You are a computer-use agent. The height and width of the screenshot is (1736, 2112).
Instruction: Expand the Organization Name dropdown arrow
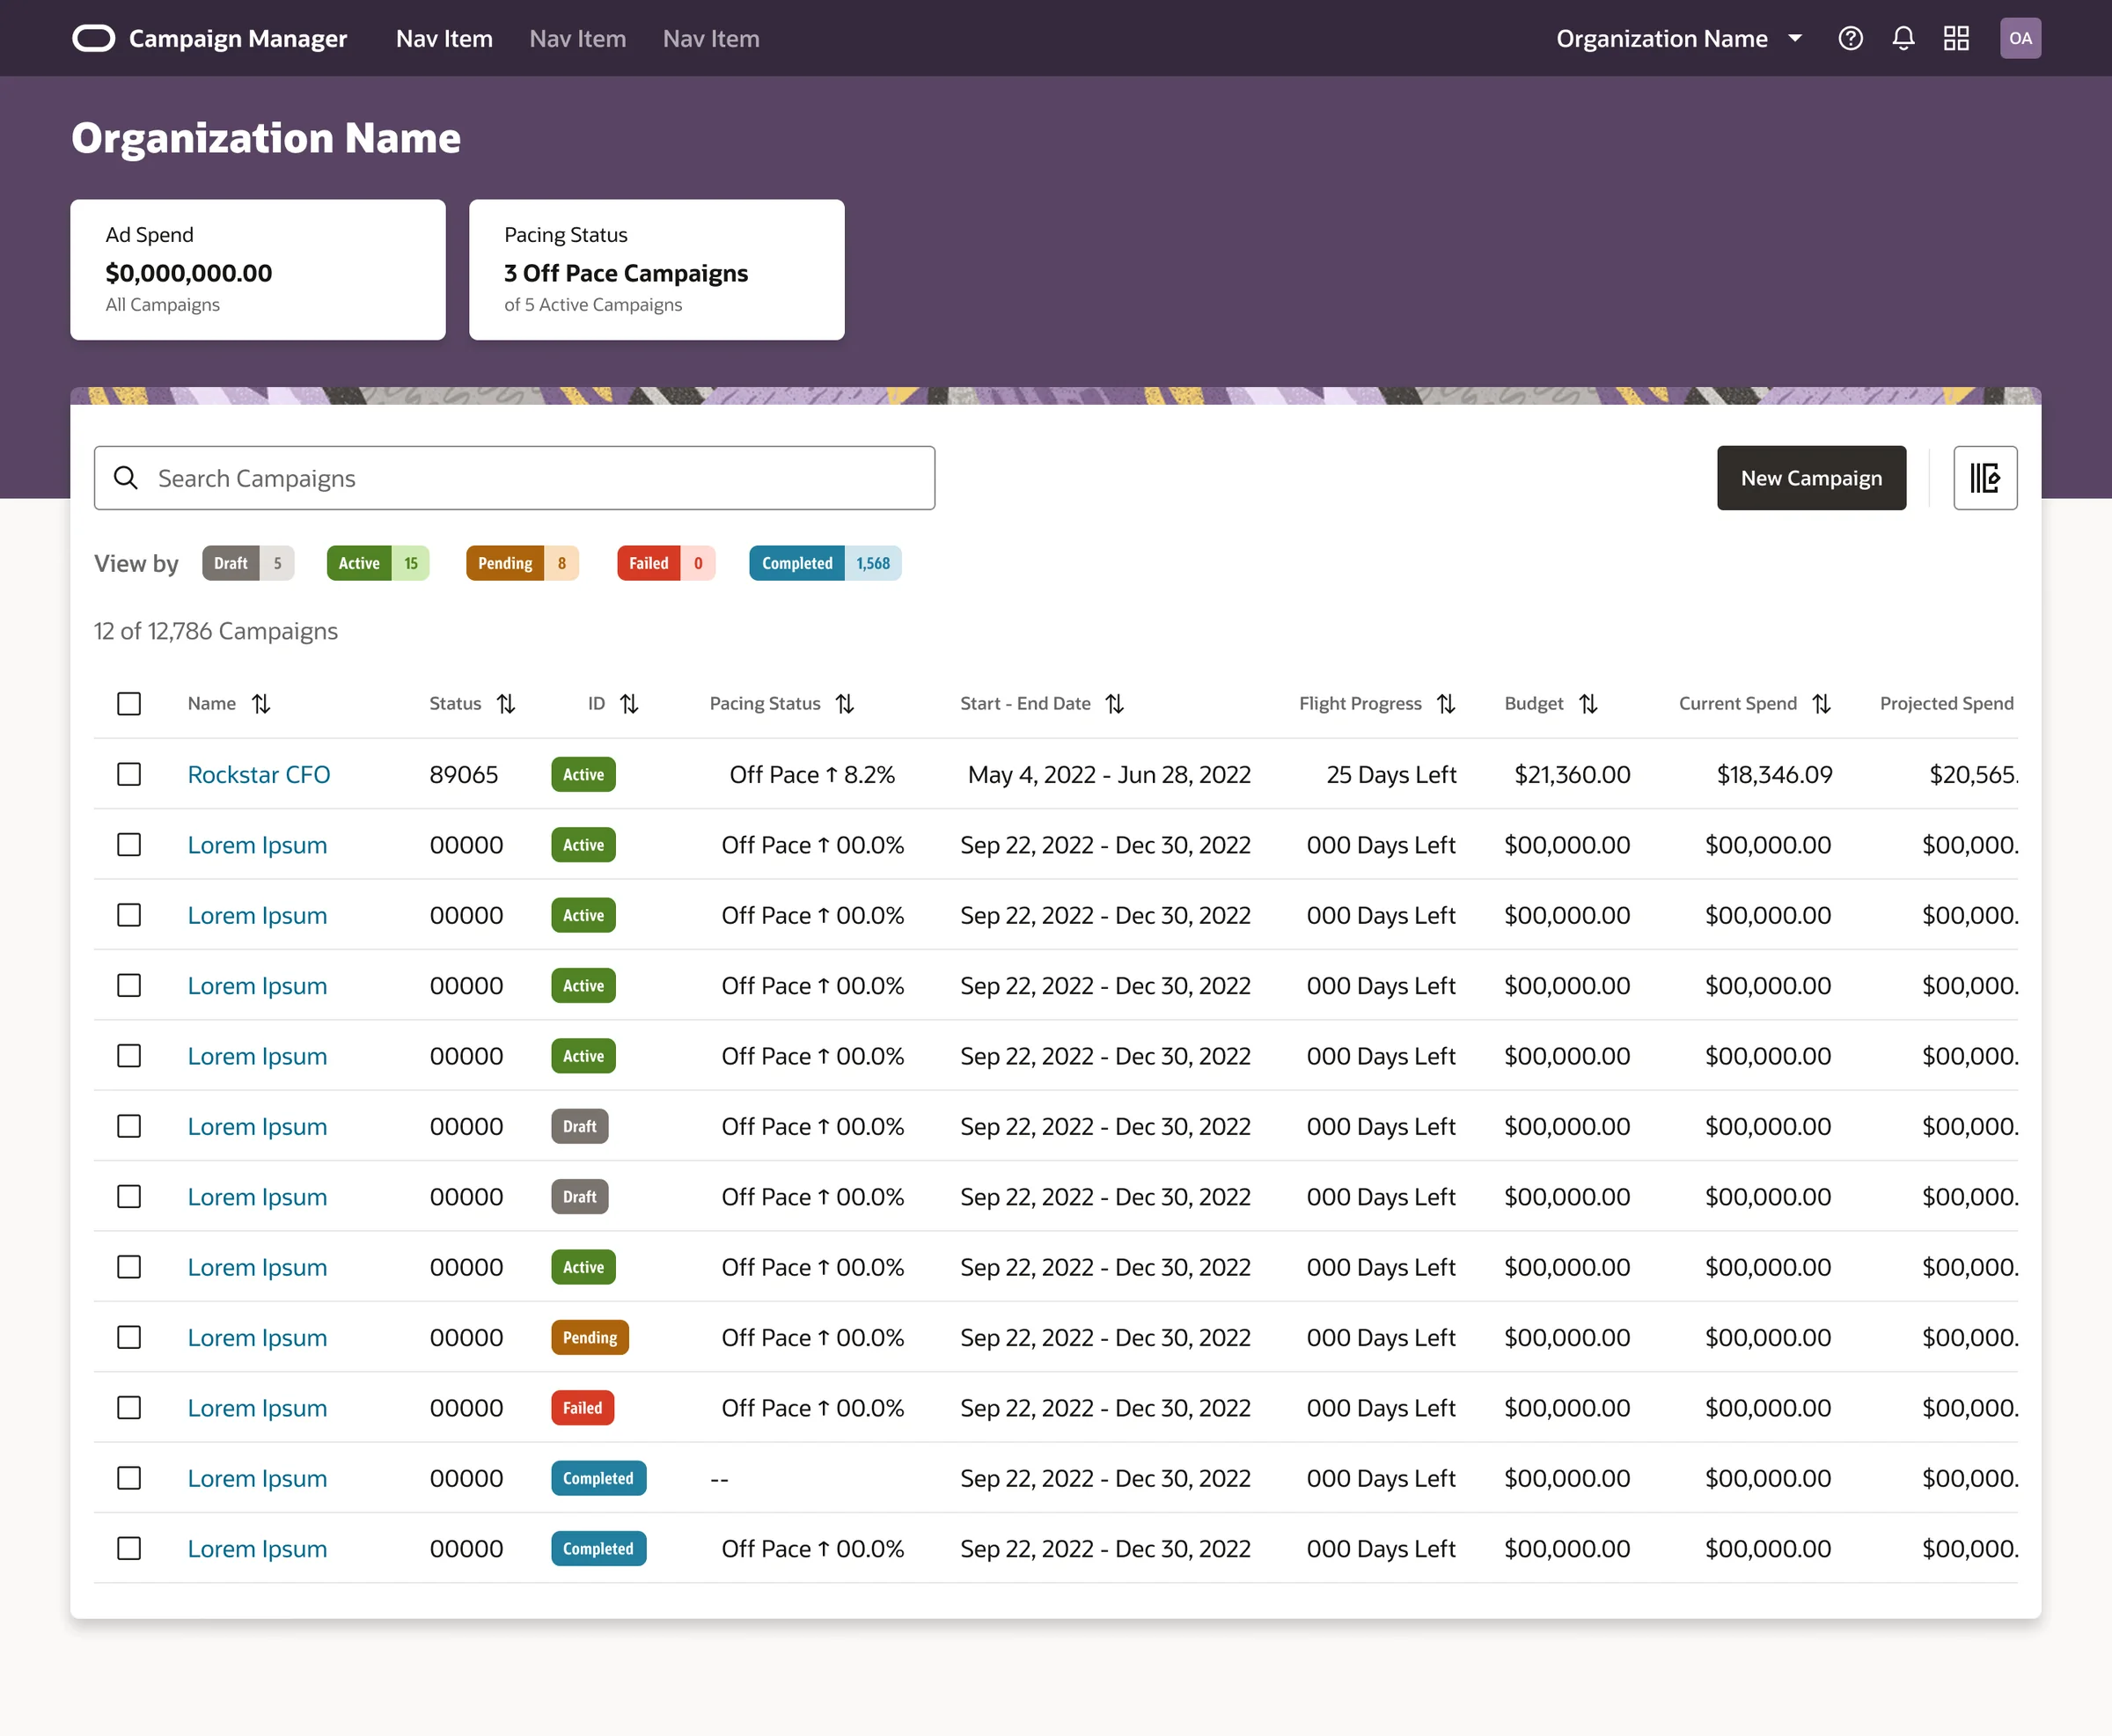pos(1795,38)
